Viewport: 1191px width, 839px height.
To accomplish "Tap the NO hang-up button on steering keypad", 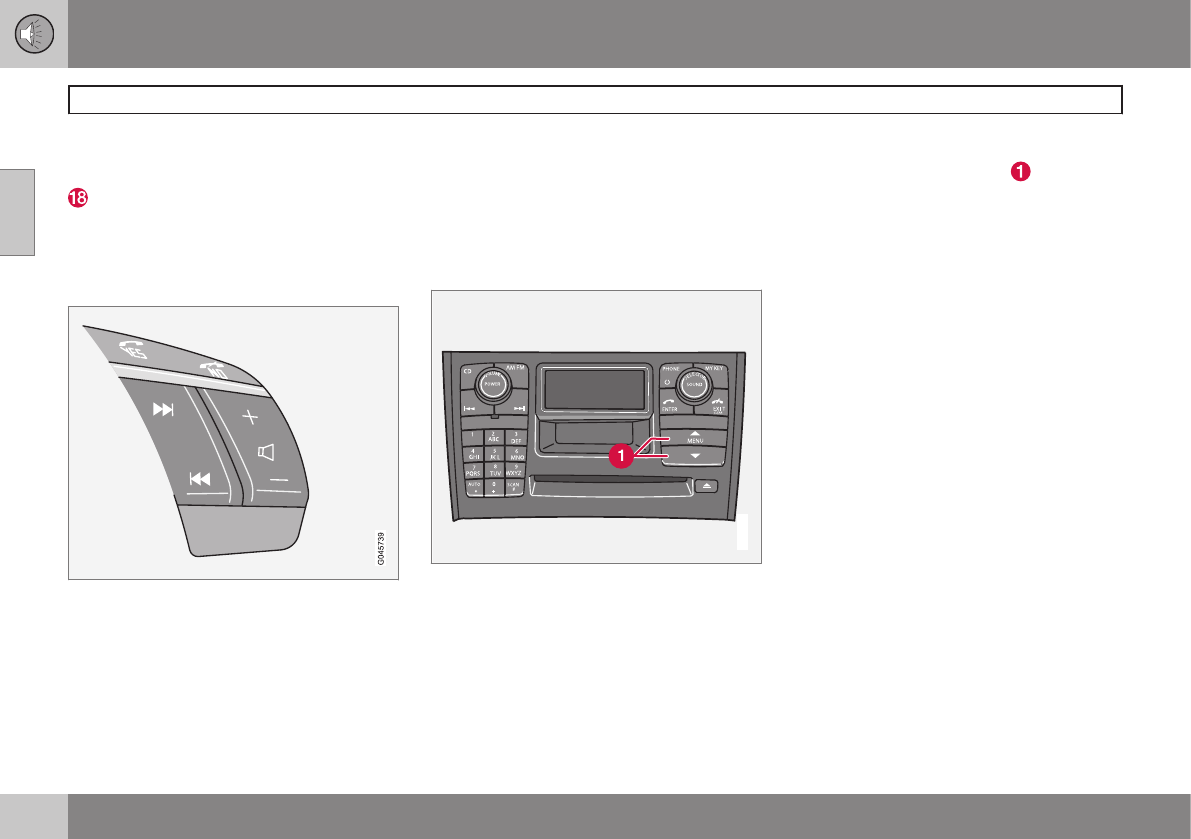I will 215,371.
